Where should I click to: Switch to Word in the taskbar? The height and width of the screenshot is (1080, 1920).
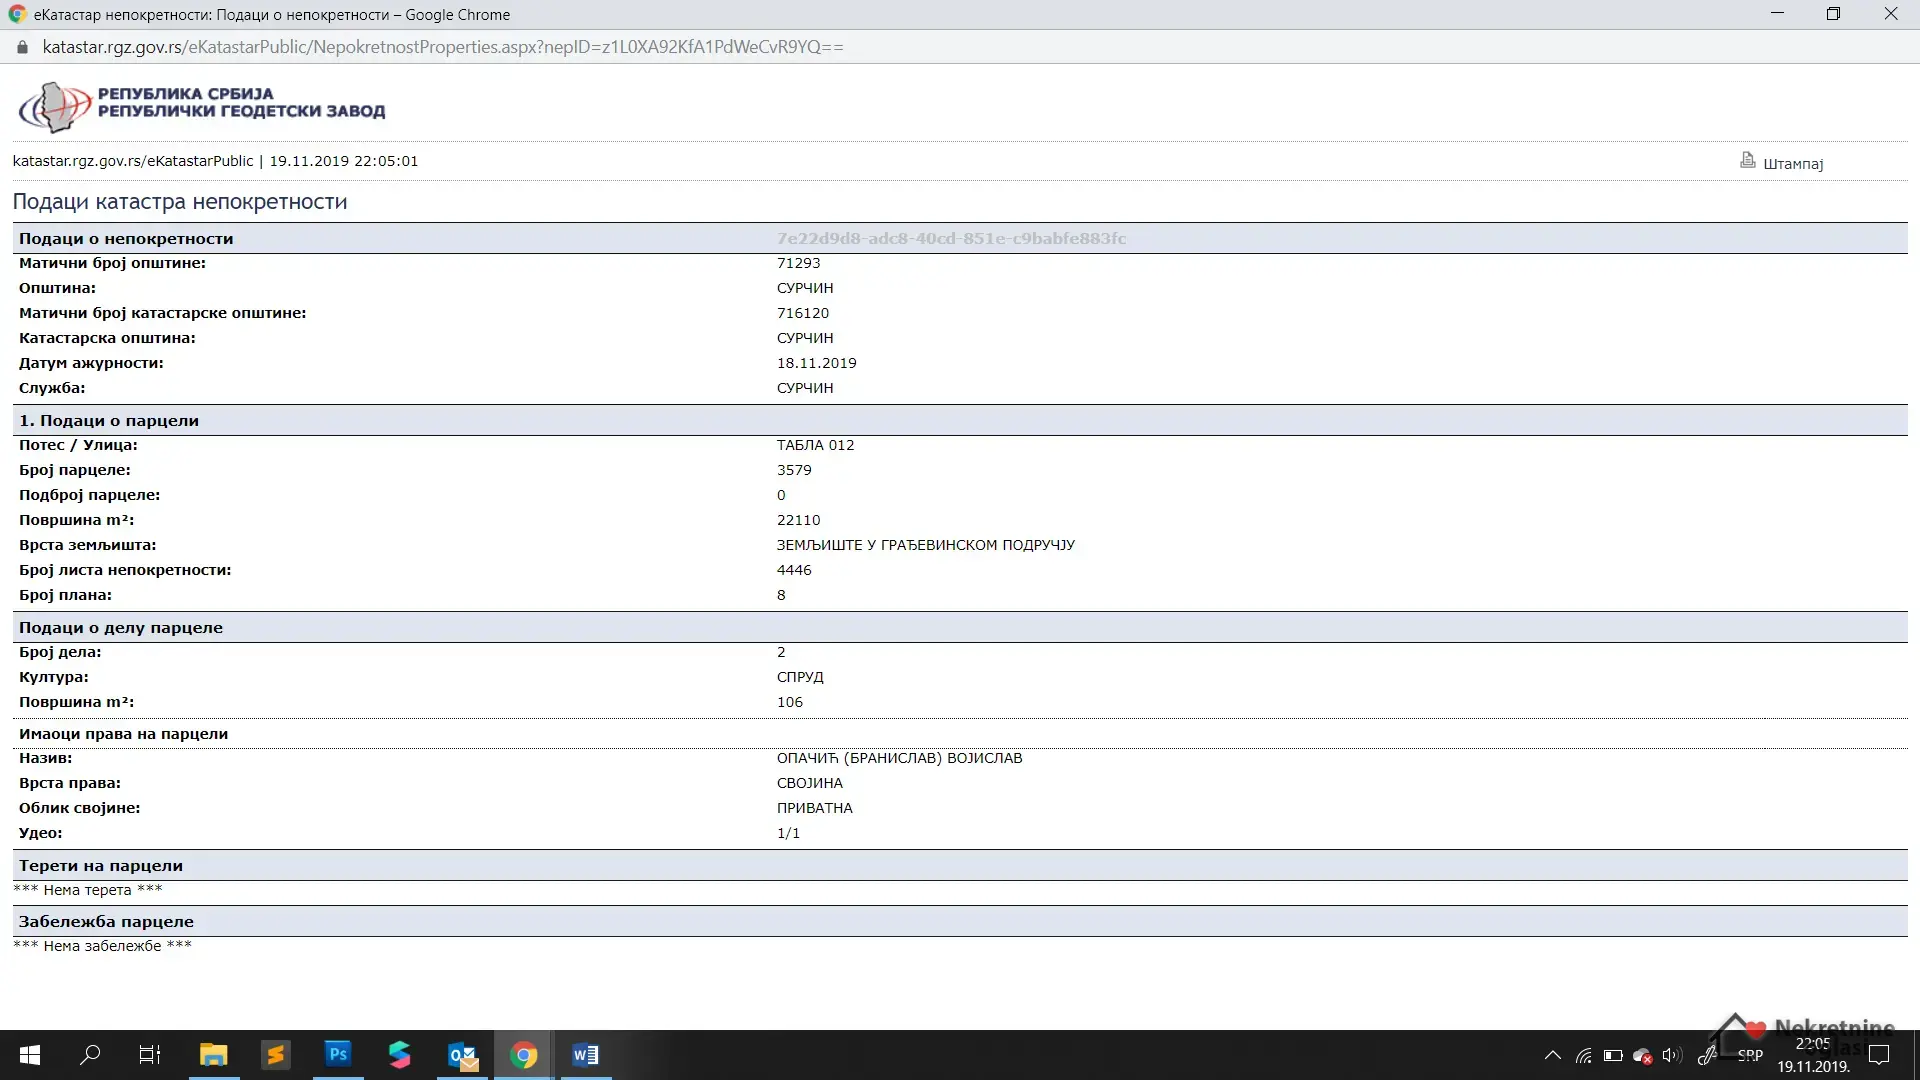tap(585, 1055)
